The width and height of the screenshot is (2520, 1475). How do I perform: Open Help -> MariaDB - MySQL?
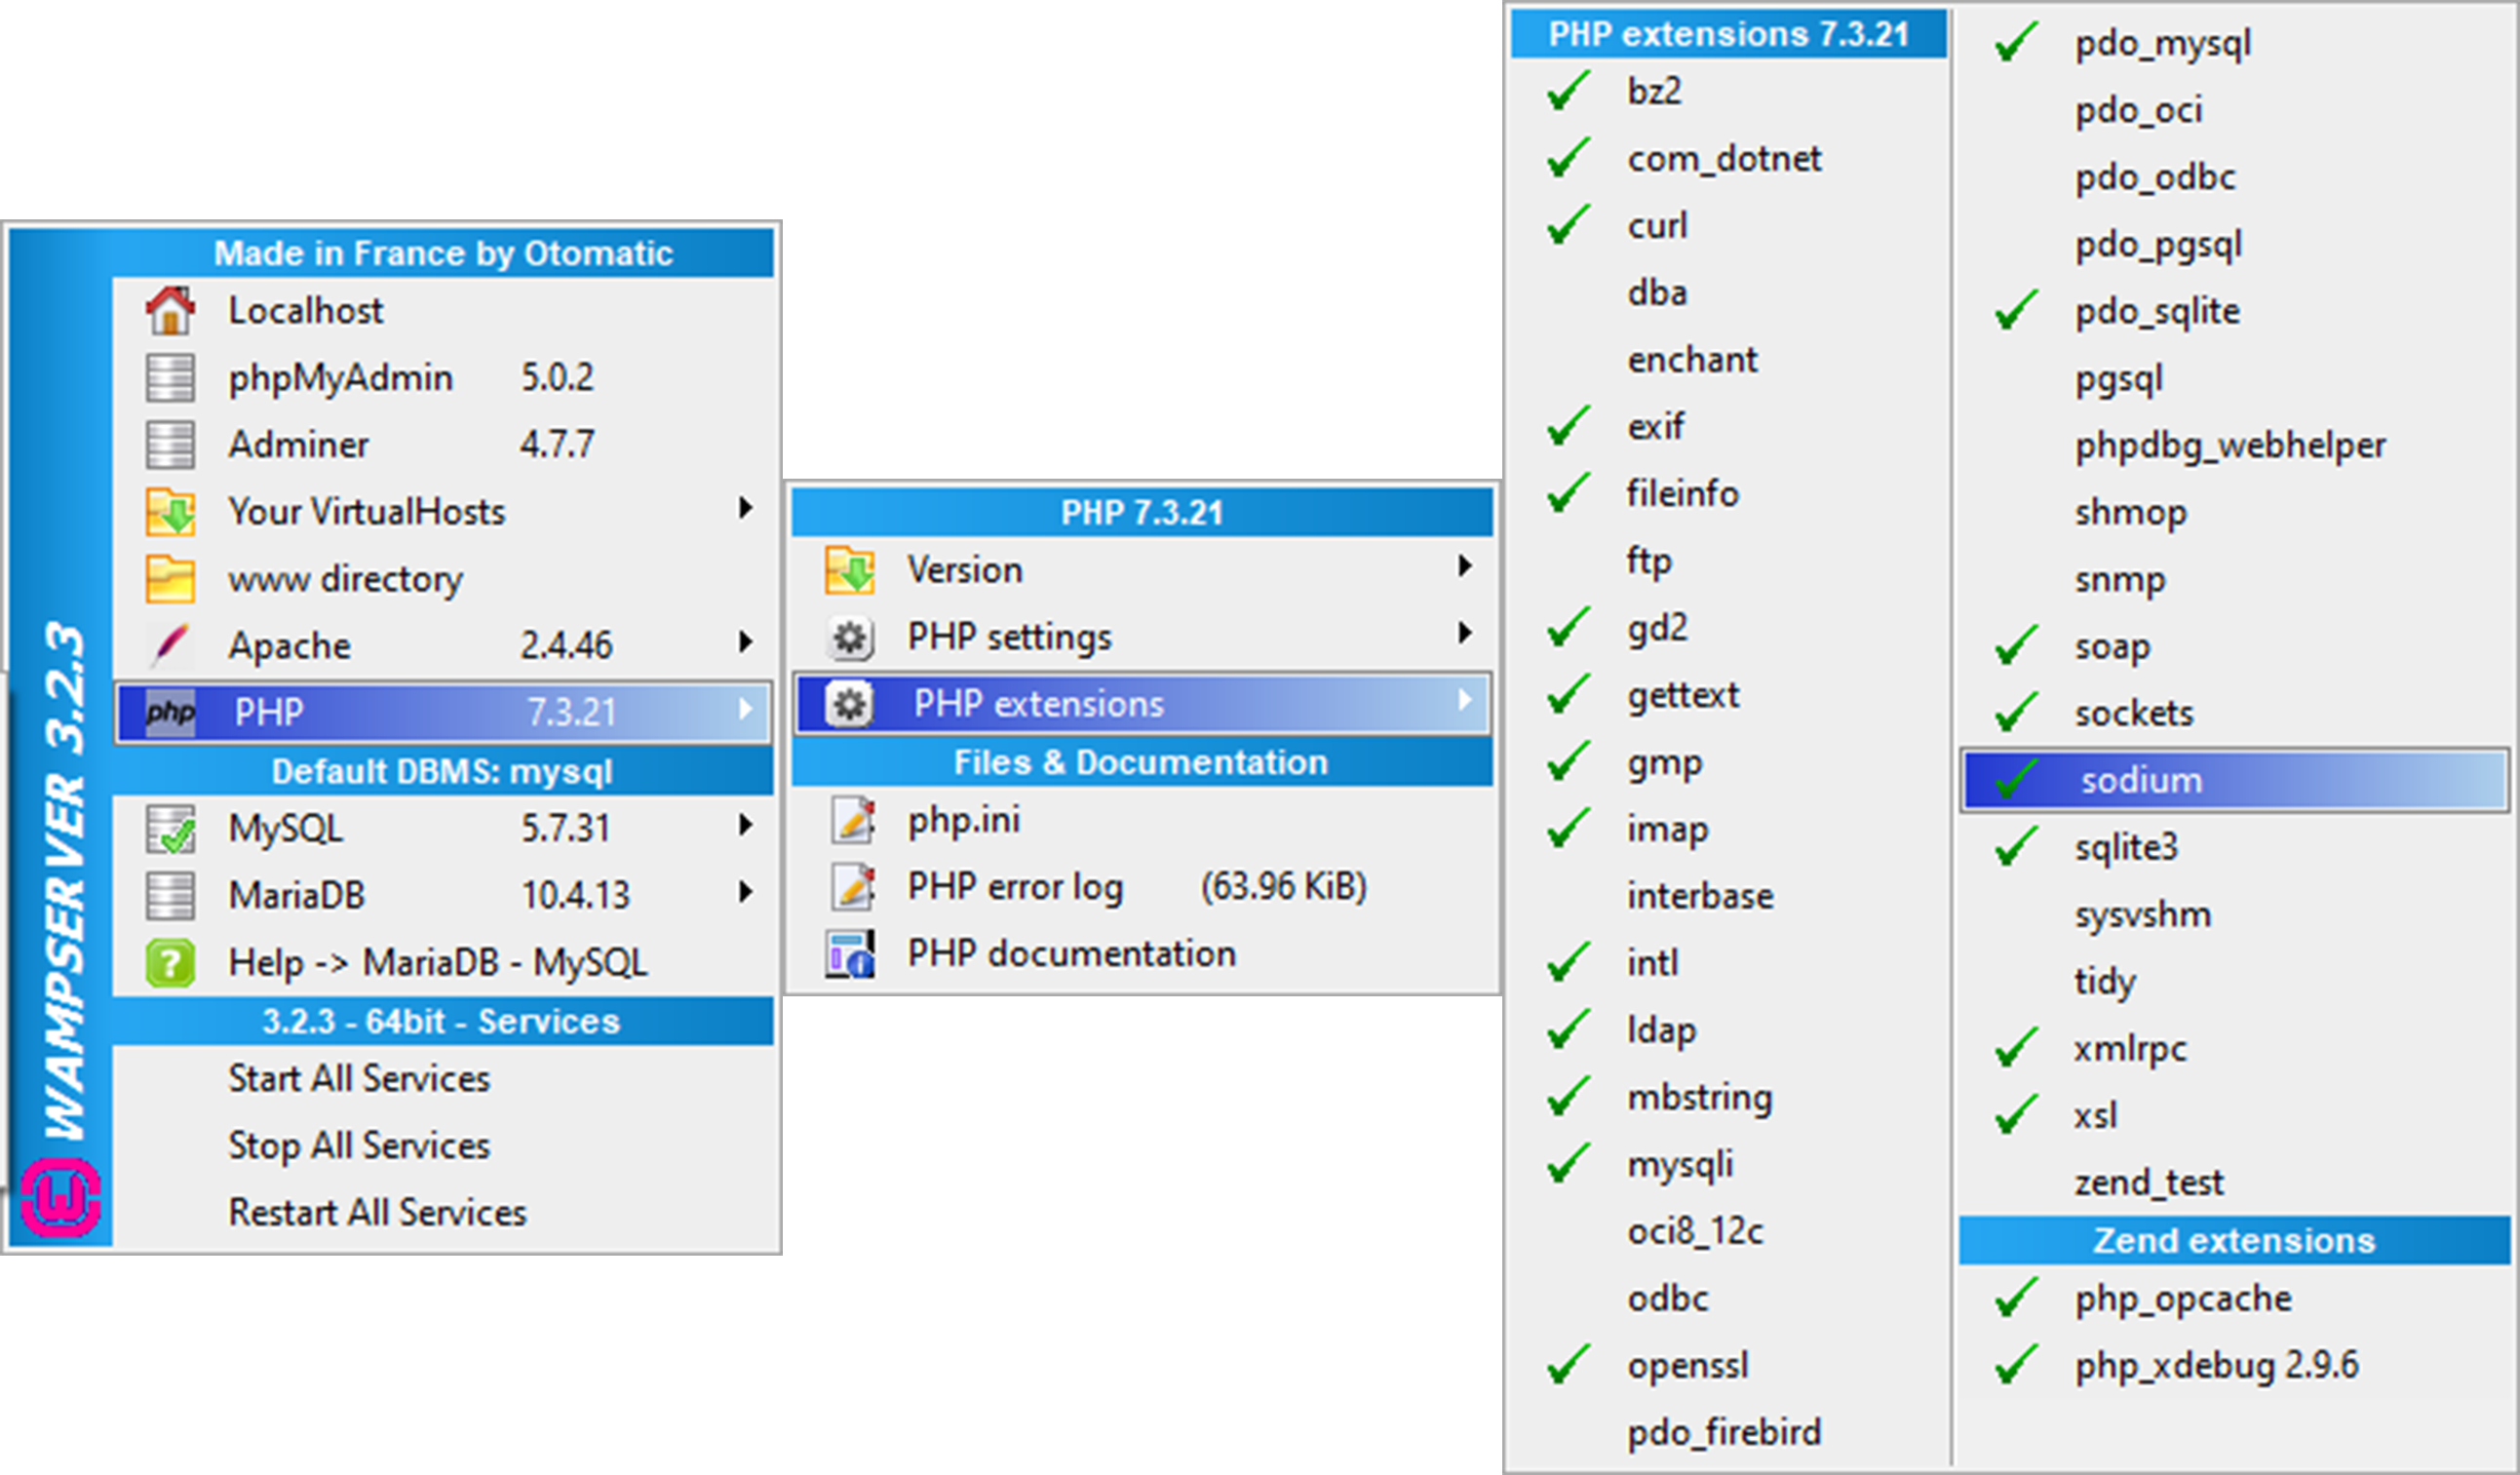click(x=444, y=963)
